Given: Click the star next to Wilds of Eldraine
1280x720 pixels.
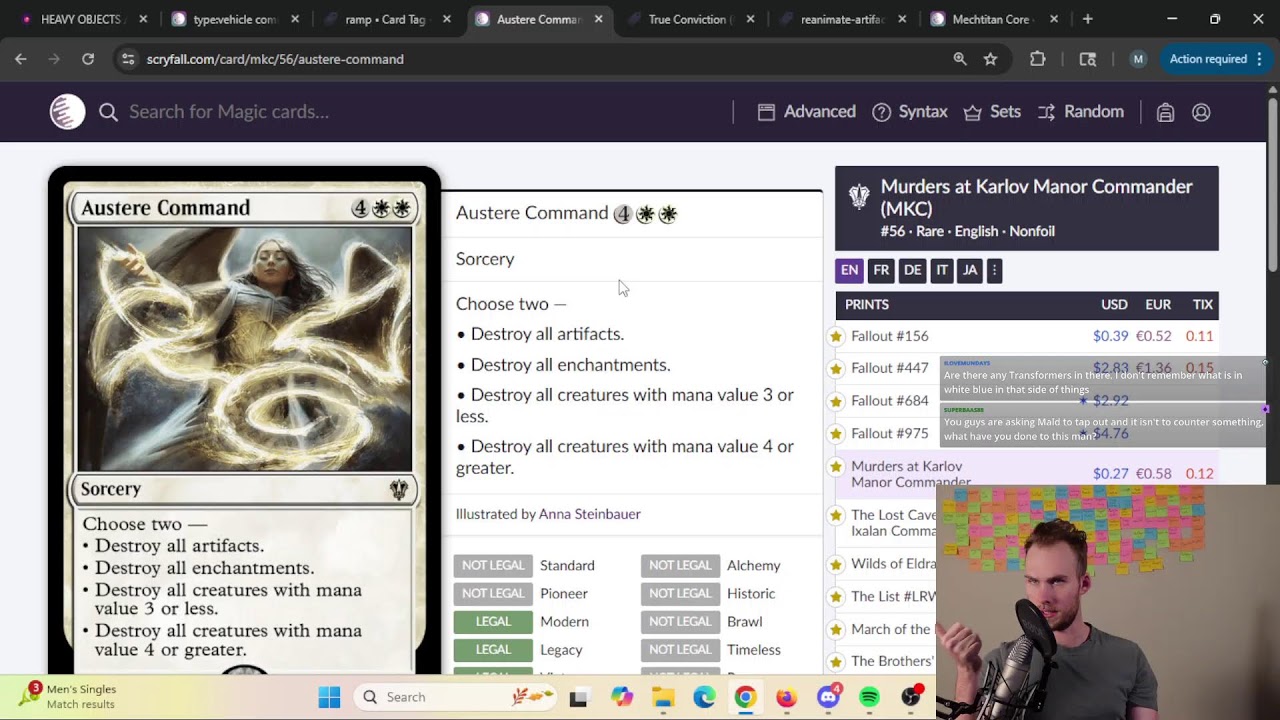Looking at the screenshot, I should pos(836,565).
